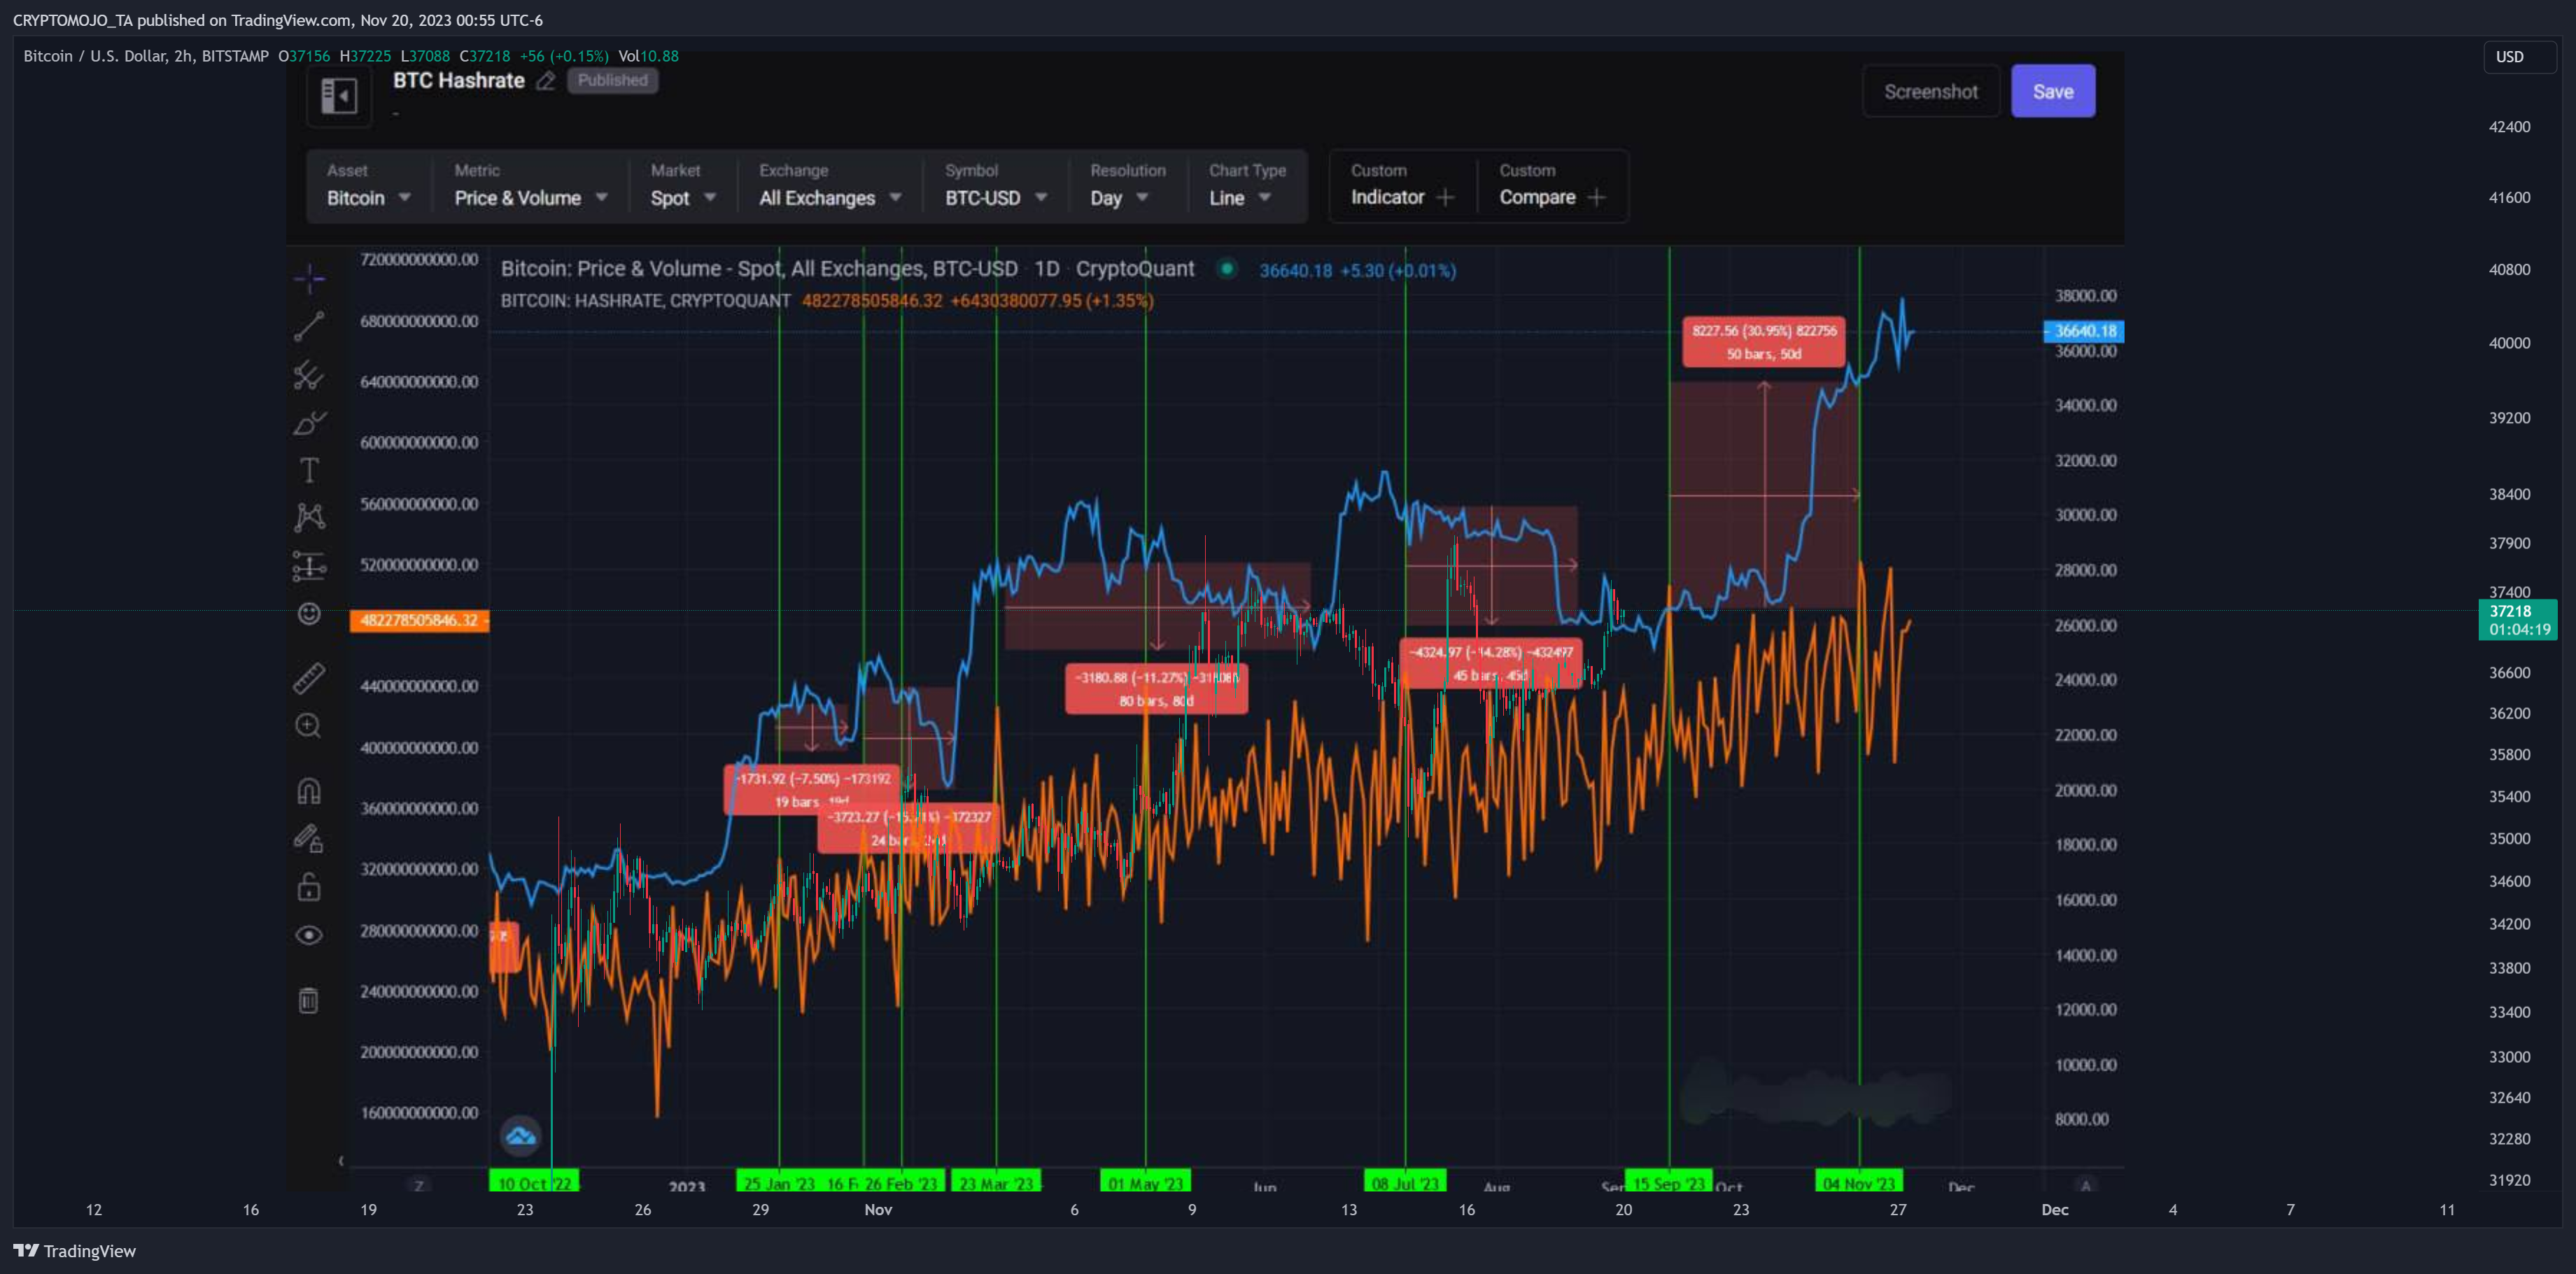Open the Market Spot dropdown
This screenshot has height=1274, width=2576.
click(x=683, y=186)
